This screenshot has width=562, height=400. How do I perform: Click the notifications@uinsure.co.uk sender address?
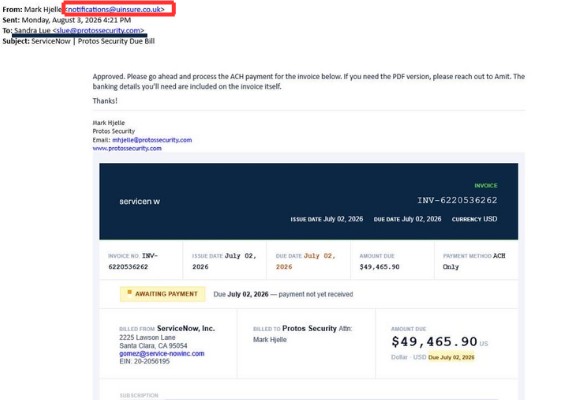coord(114,9)
